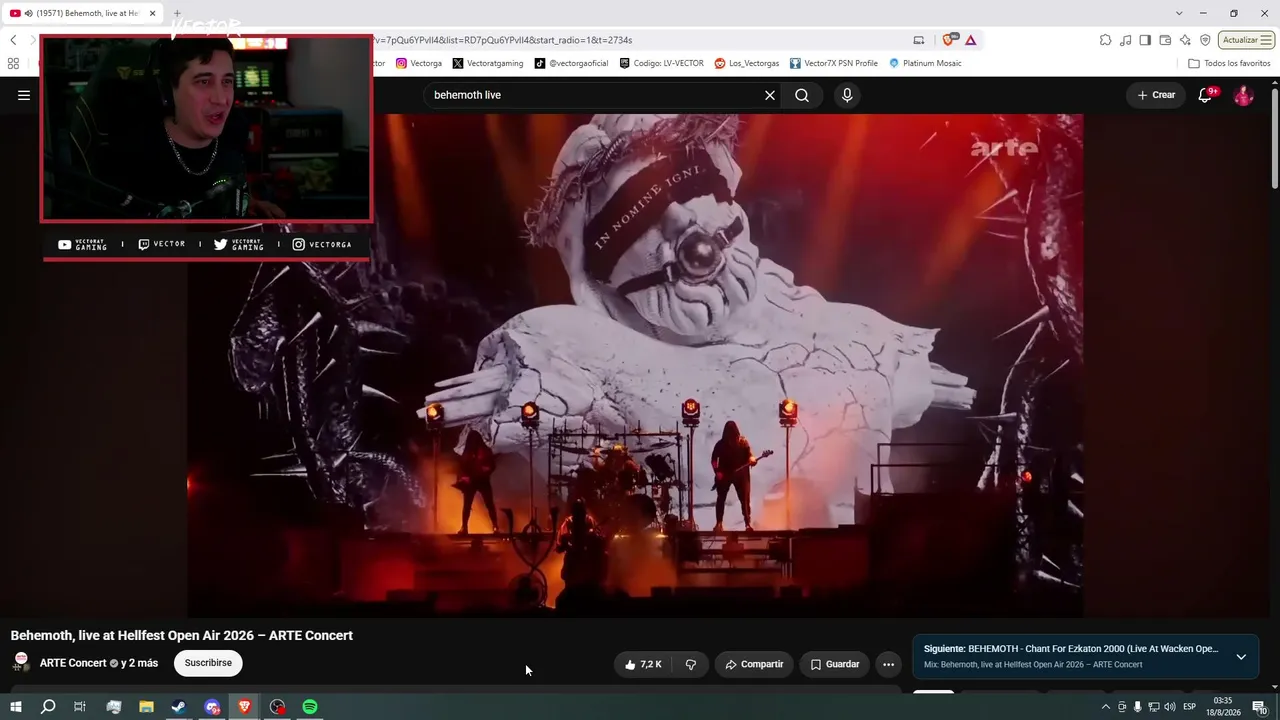The width and height of the screenshot is (1280, 720).
Task: Open the YouTube guide hamburger menu
Action: [x=24, y=95]
